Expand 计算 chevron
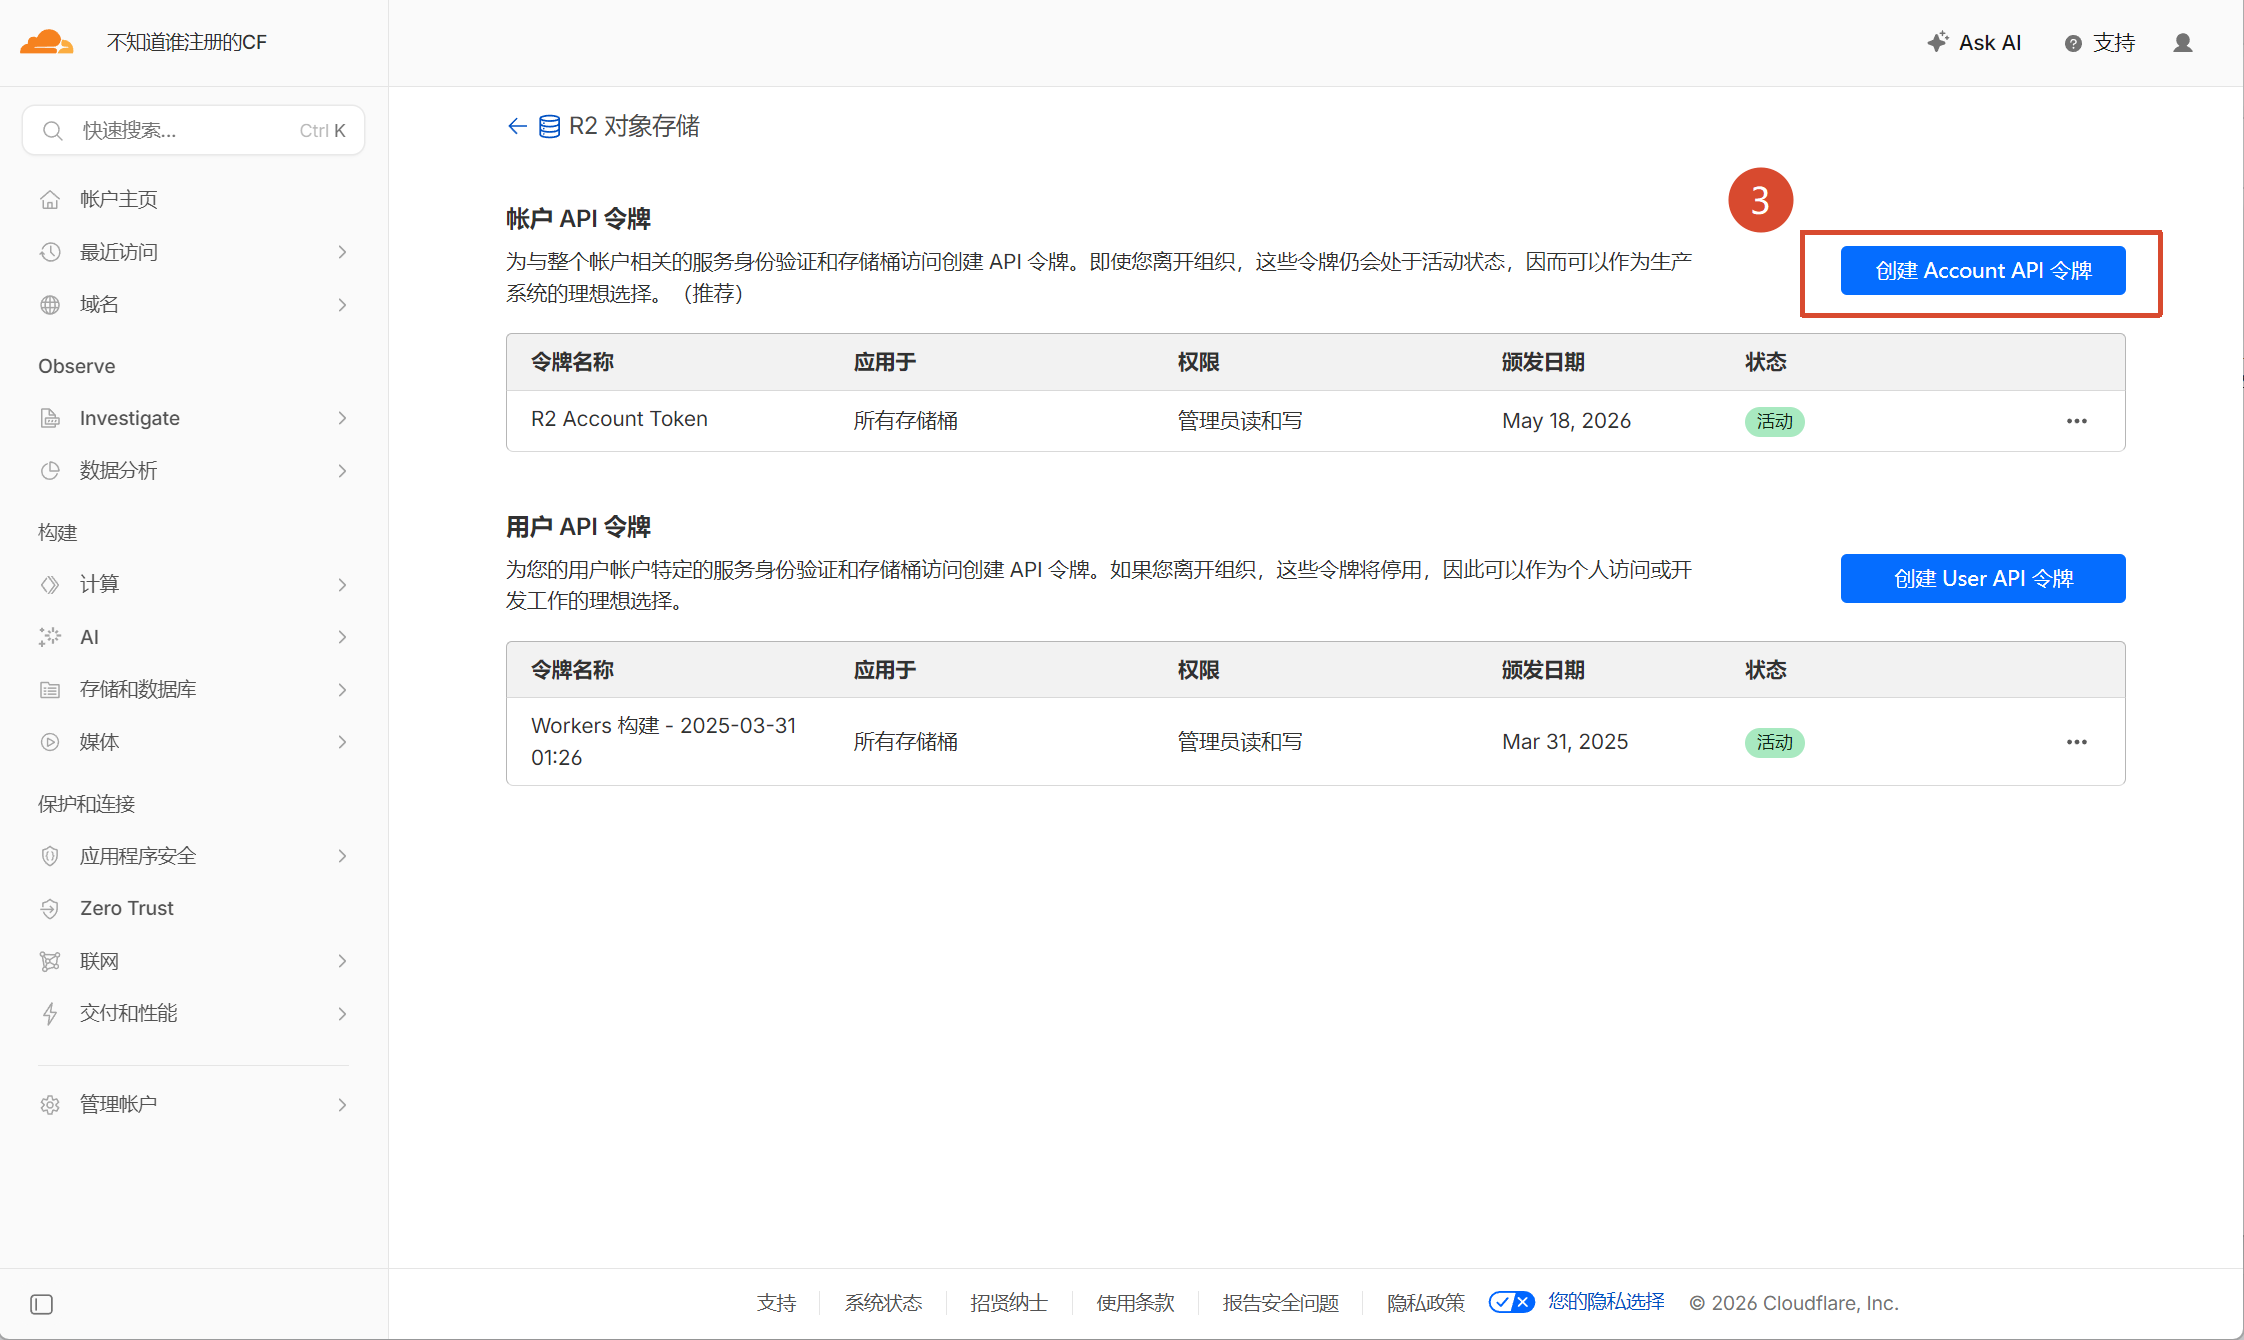Viewport: 2244px width, 1340px height. [342, 585]
